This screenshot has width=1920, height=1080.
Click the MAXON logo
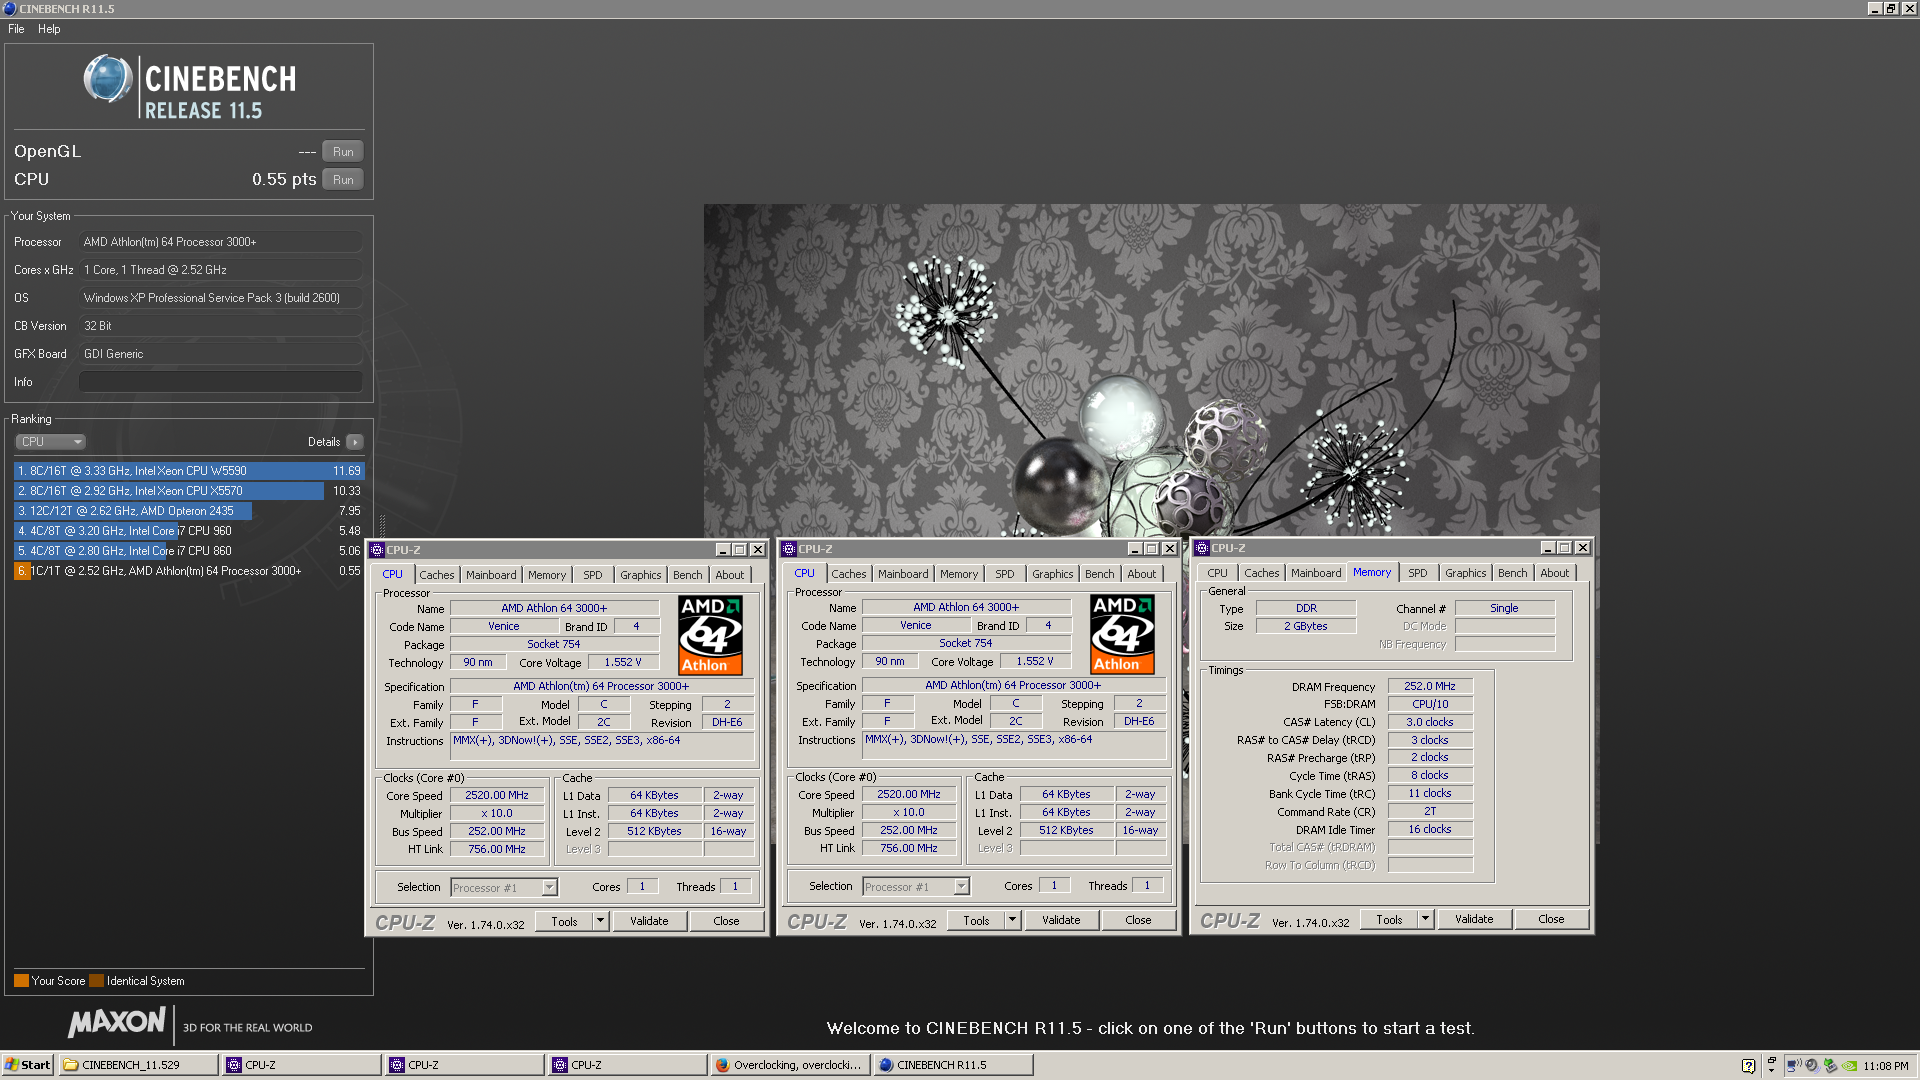116,1023
